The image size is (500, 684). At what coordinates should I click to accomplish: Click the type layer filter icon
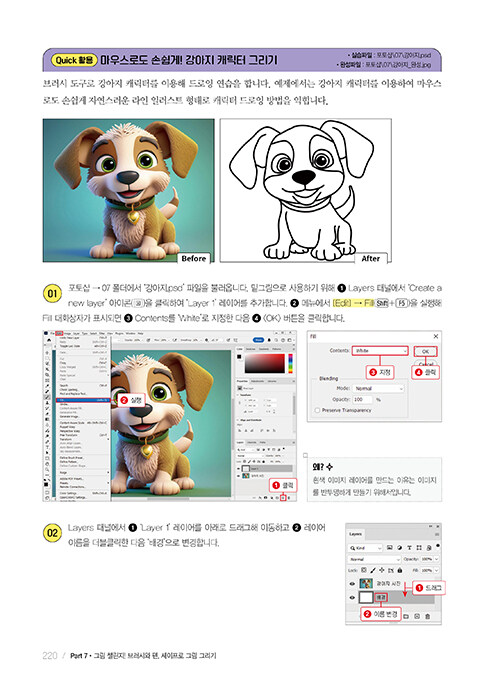point(409,547)
